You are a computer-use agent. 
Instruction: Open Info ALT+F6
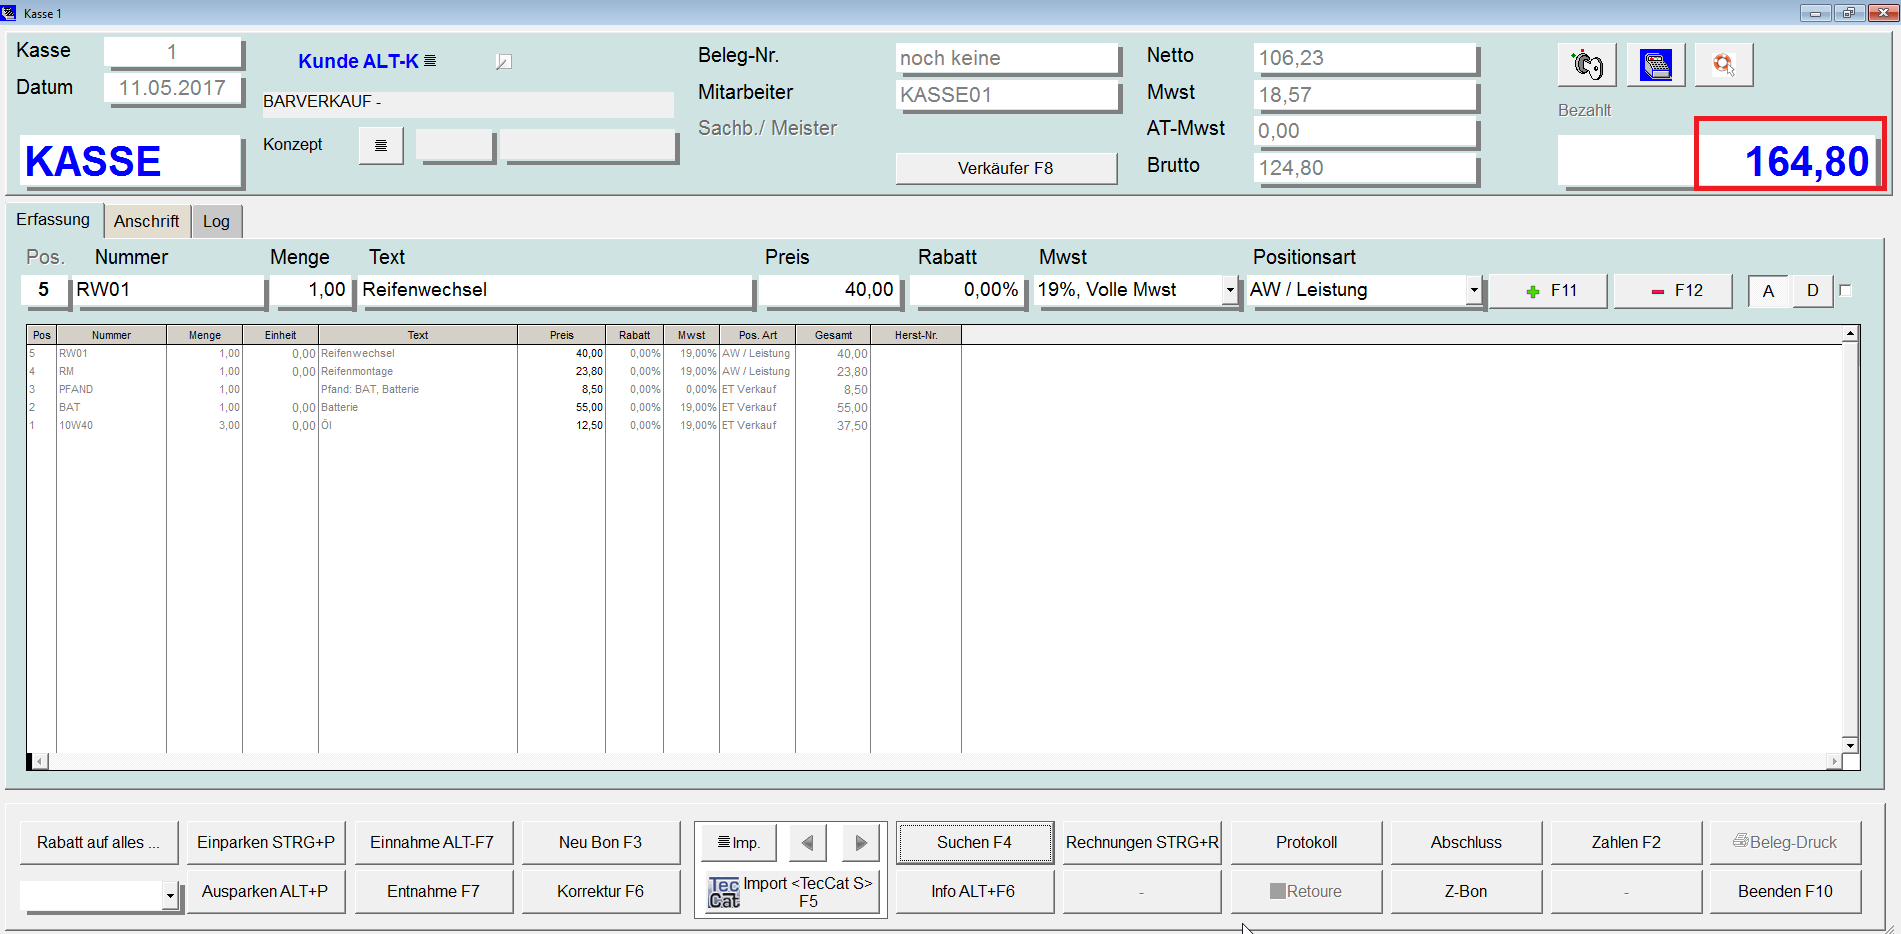pyautogui.click(x=975, y=892)
